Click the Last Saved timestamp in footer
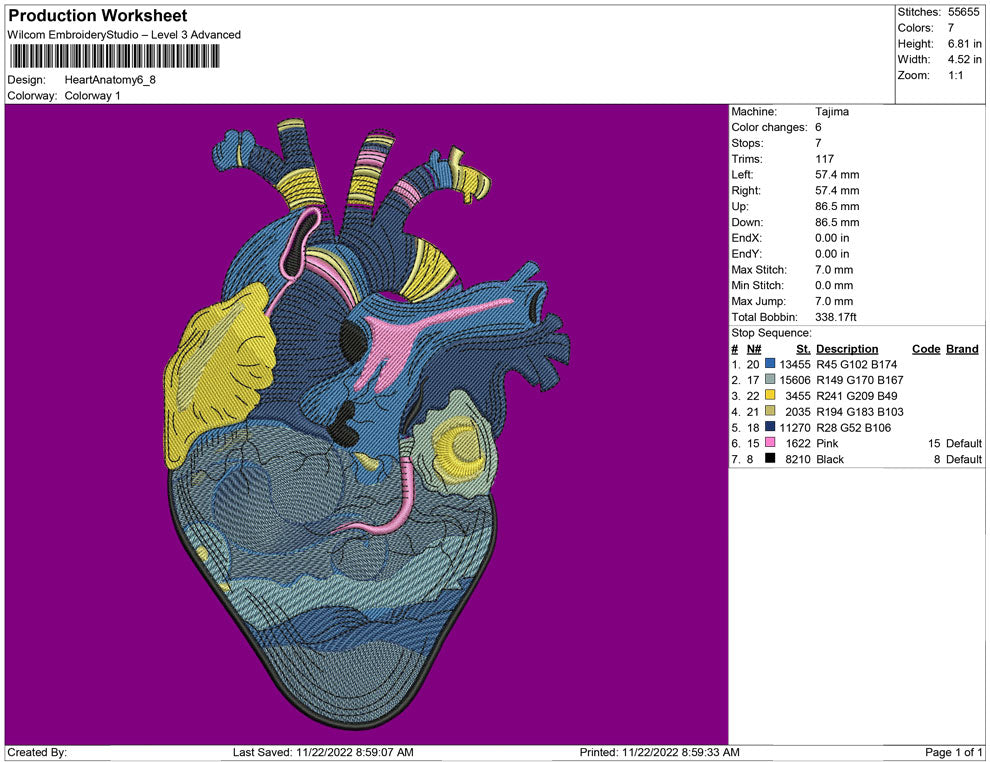 click(x=322, y=752)
